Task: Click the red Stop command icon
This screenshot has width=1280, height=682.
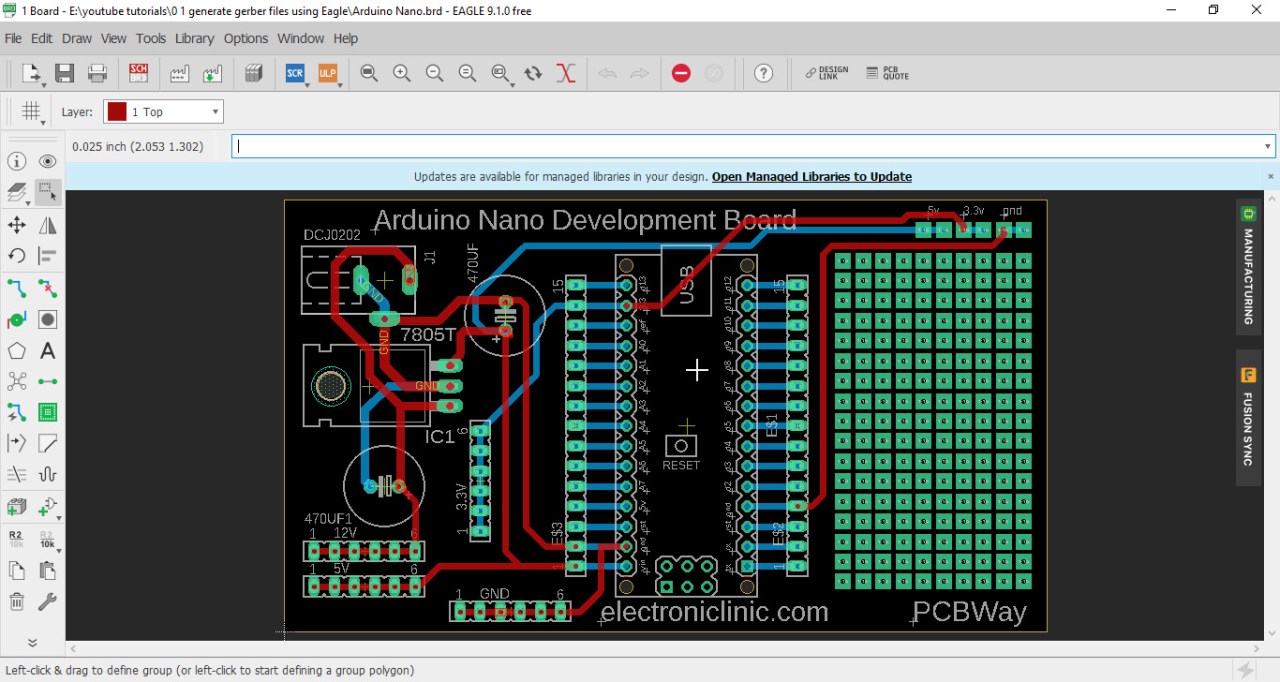Action: (681, 73)
